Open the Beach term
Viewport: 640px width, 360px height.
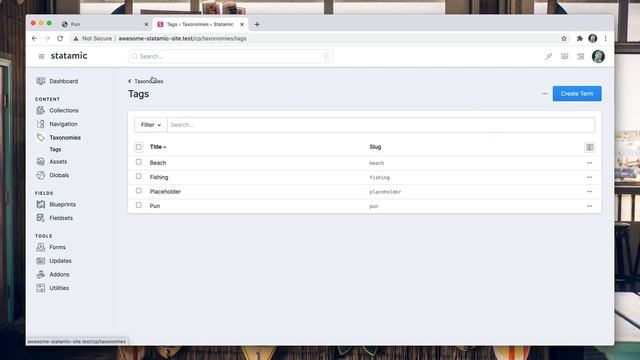(158, 163)
